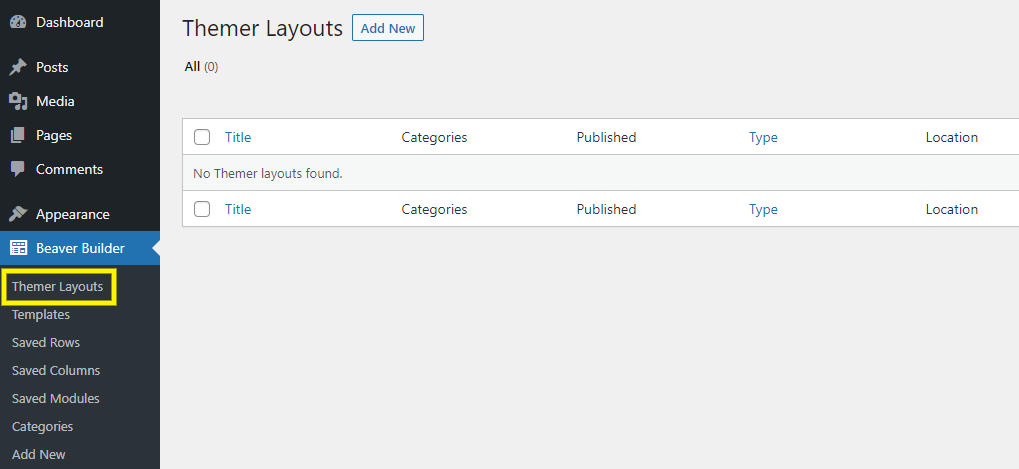Image resolution: width=1019 pixels, height=469 pixels.
Task: Open Saved Modules submenu item
Action: [x=56, y=398]
